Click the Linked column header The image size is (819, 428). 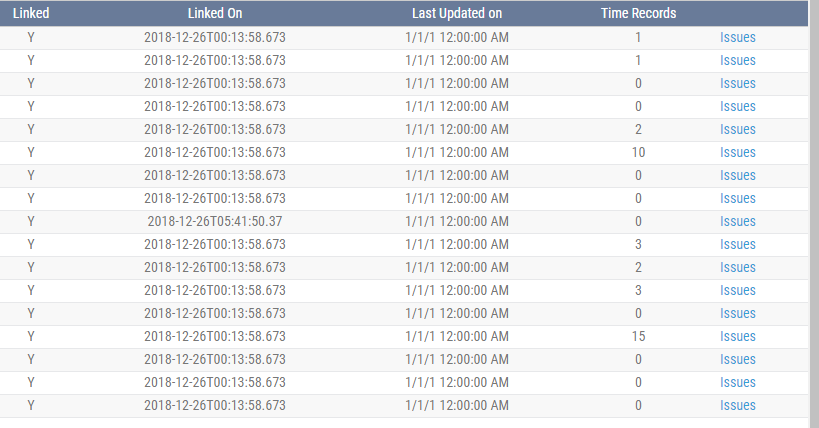tap(31, 13)
